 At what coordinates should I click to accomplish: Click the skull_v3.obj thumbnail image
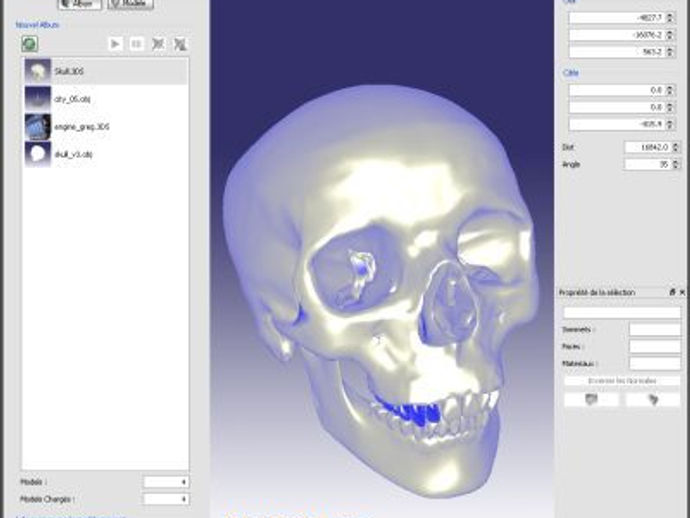coord(38,154)
